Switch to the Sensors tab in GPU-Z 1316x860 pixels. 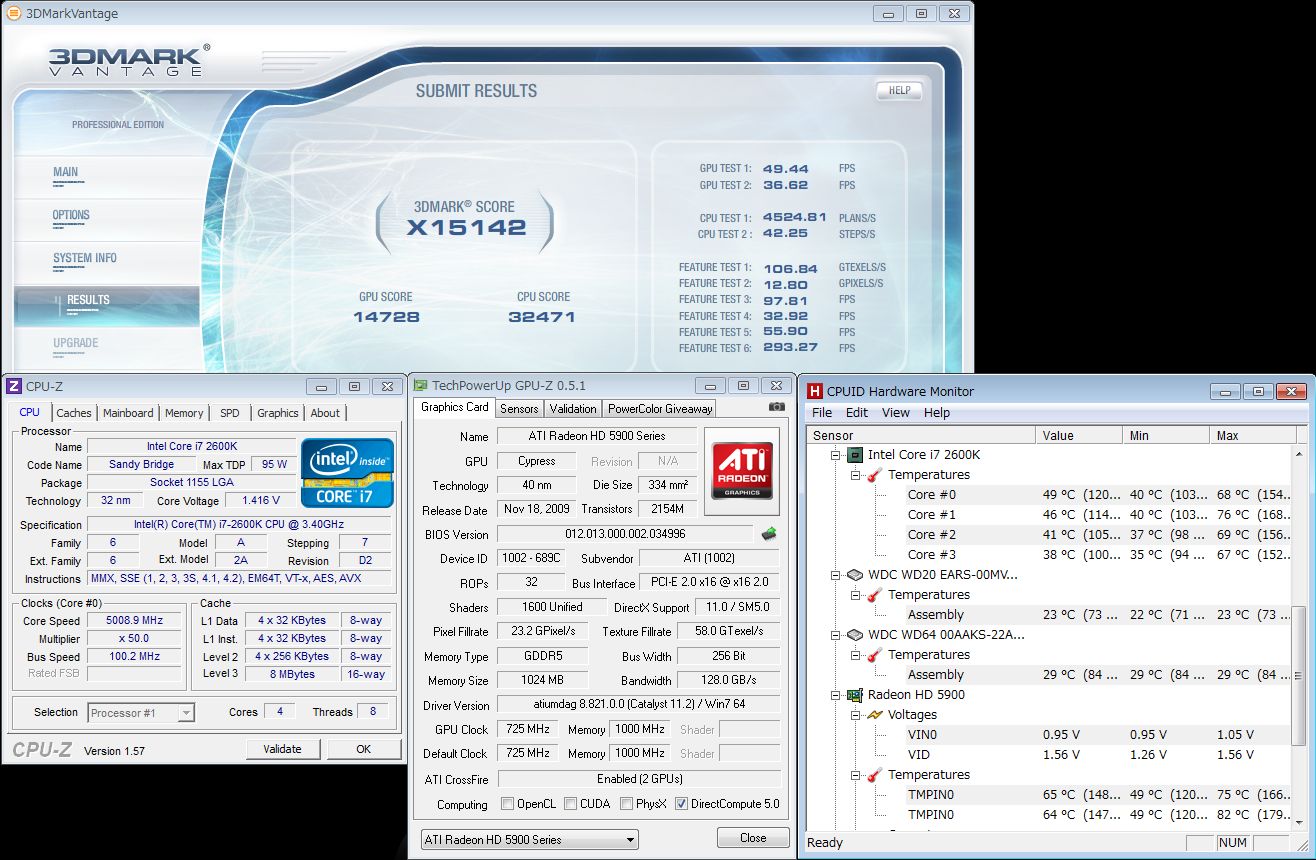click(519, 408)
